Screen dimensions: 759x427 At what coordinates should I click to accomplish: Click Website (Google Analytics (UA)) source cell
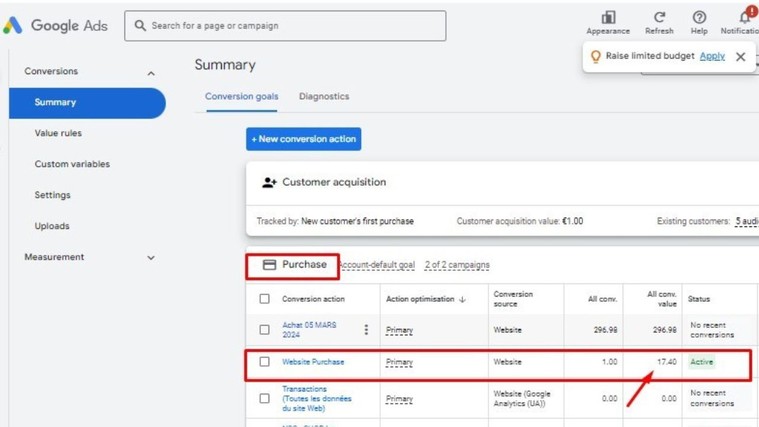(x=522, y=398)
